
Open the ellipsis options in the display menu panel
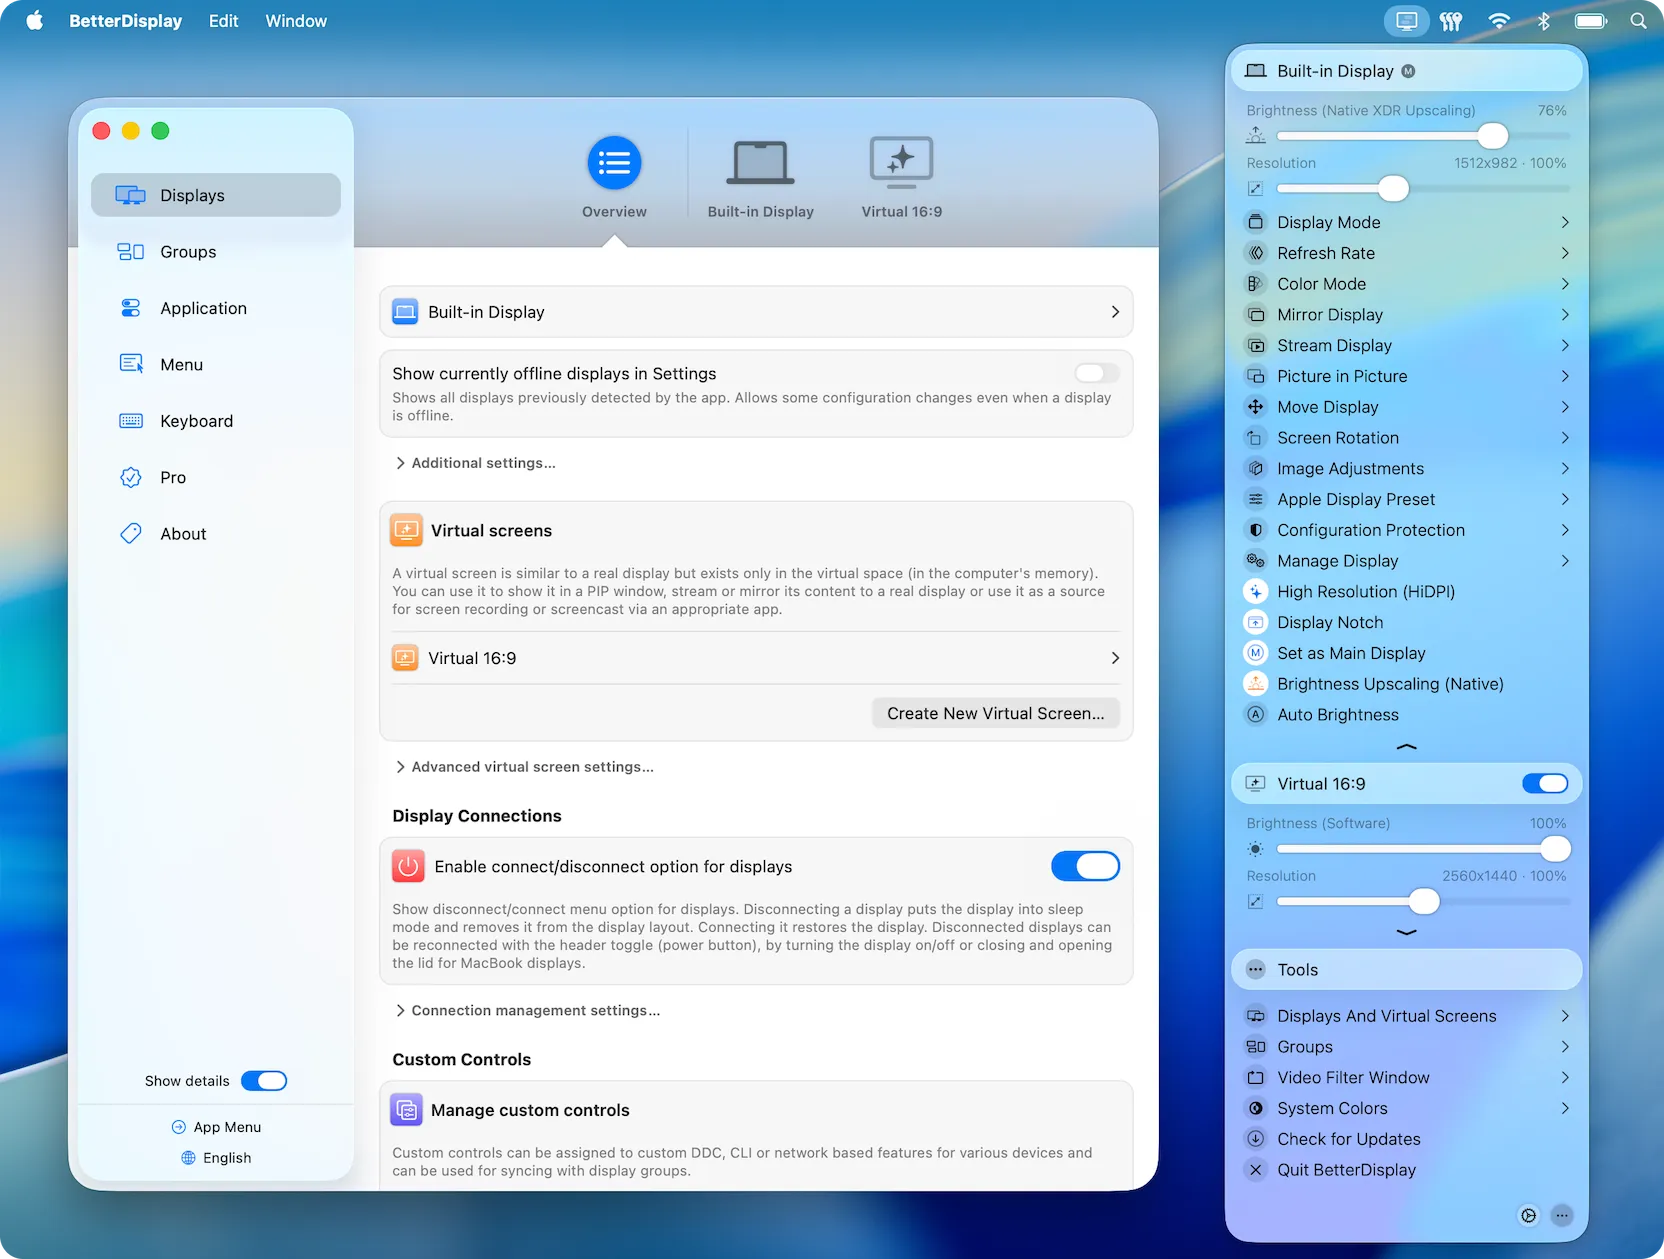click(1561, 1215)
